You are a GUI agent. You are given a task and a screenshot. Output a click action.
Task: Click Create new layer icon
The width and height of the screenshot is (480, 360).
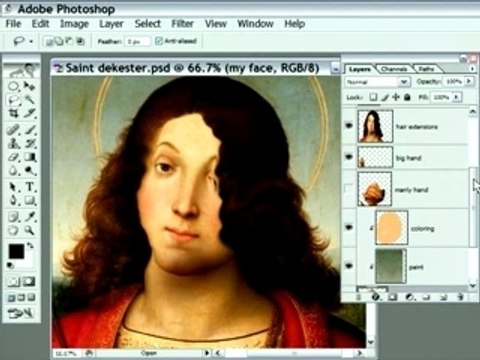click(443, 297)
